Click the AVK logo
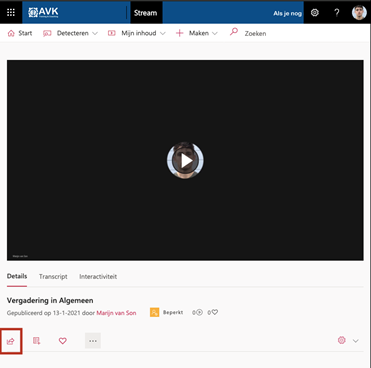371x368 pixels. 43,13
